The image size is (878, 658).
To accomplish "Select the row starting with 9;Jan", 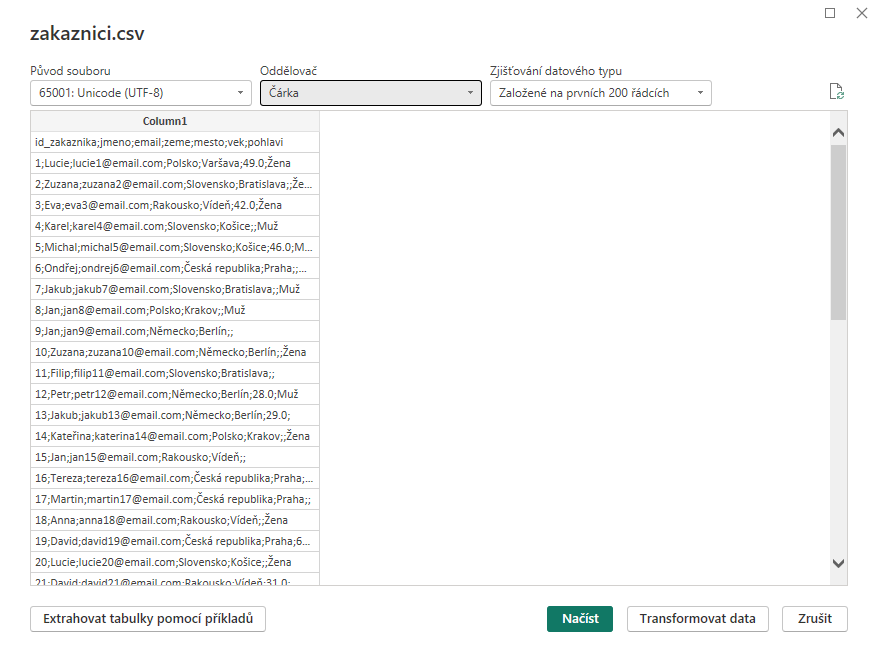I will [x=175, y=331].
